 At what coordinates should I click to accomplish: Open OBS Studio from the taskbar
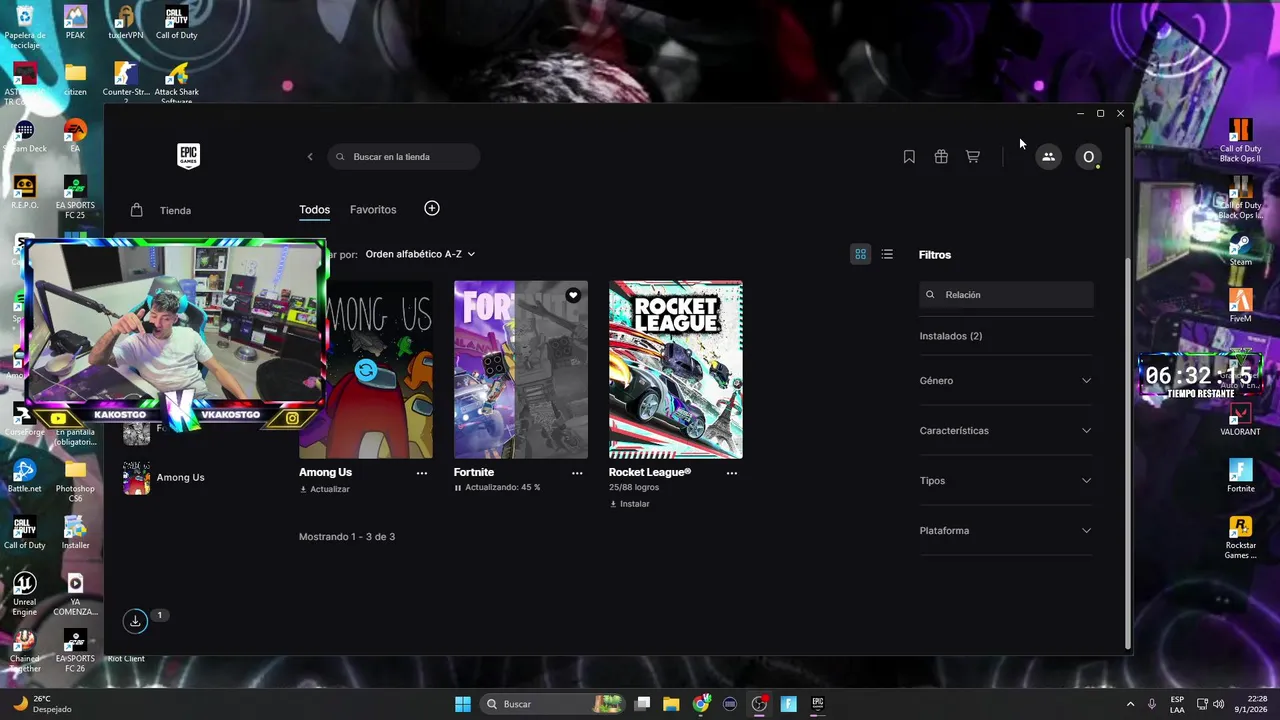(759, 704)
